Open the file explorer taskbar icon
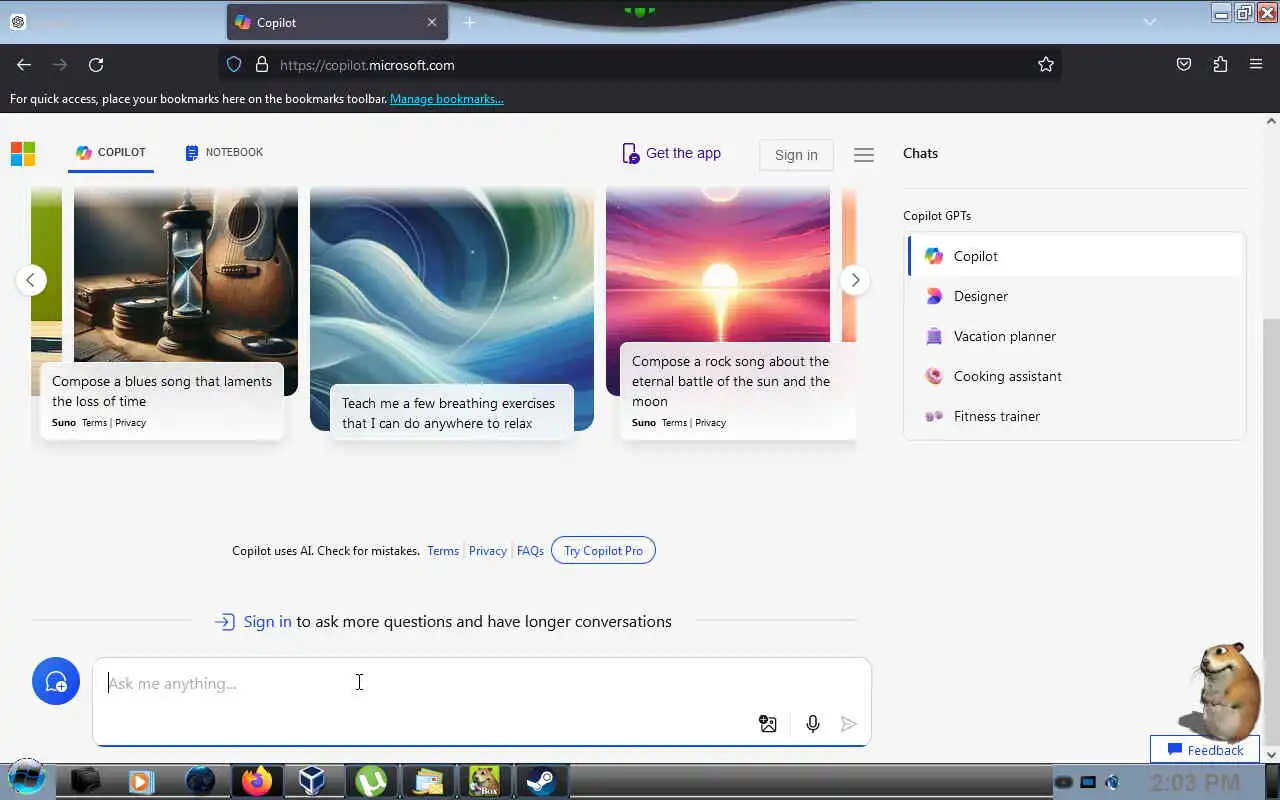The width and height of the screenshot is (1280, 800). point(428,781)
